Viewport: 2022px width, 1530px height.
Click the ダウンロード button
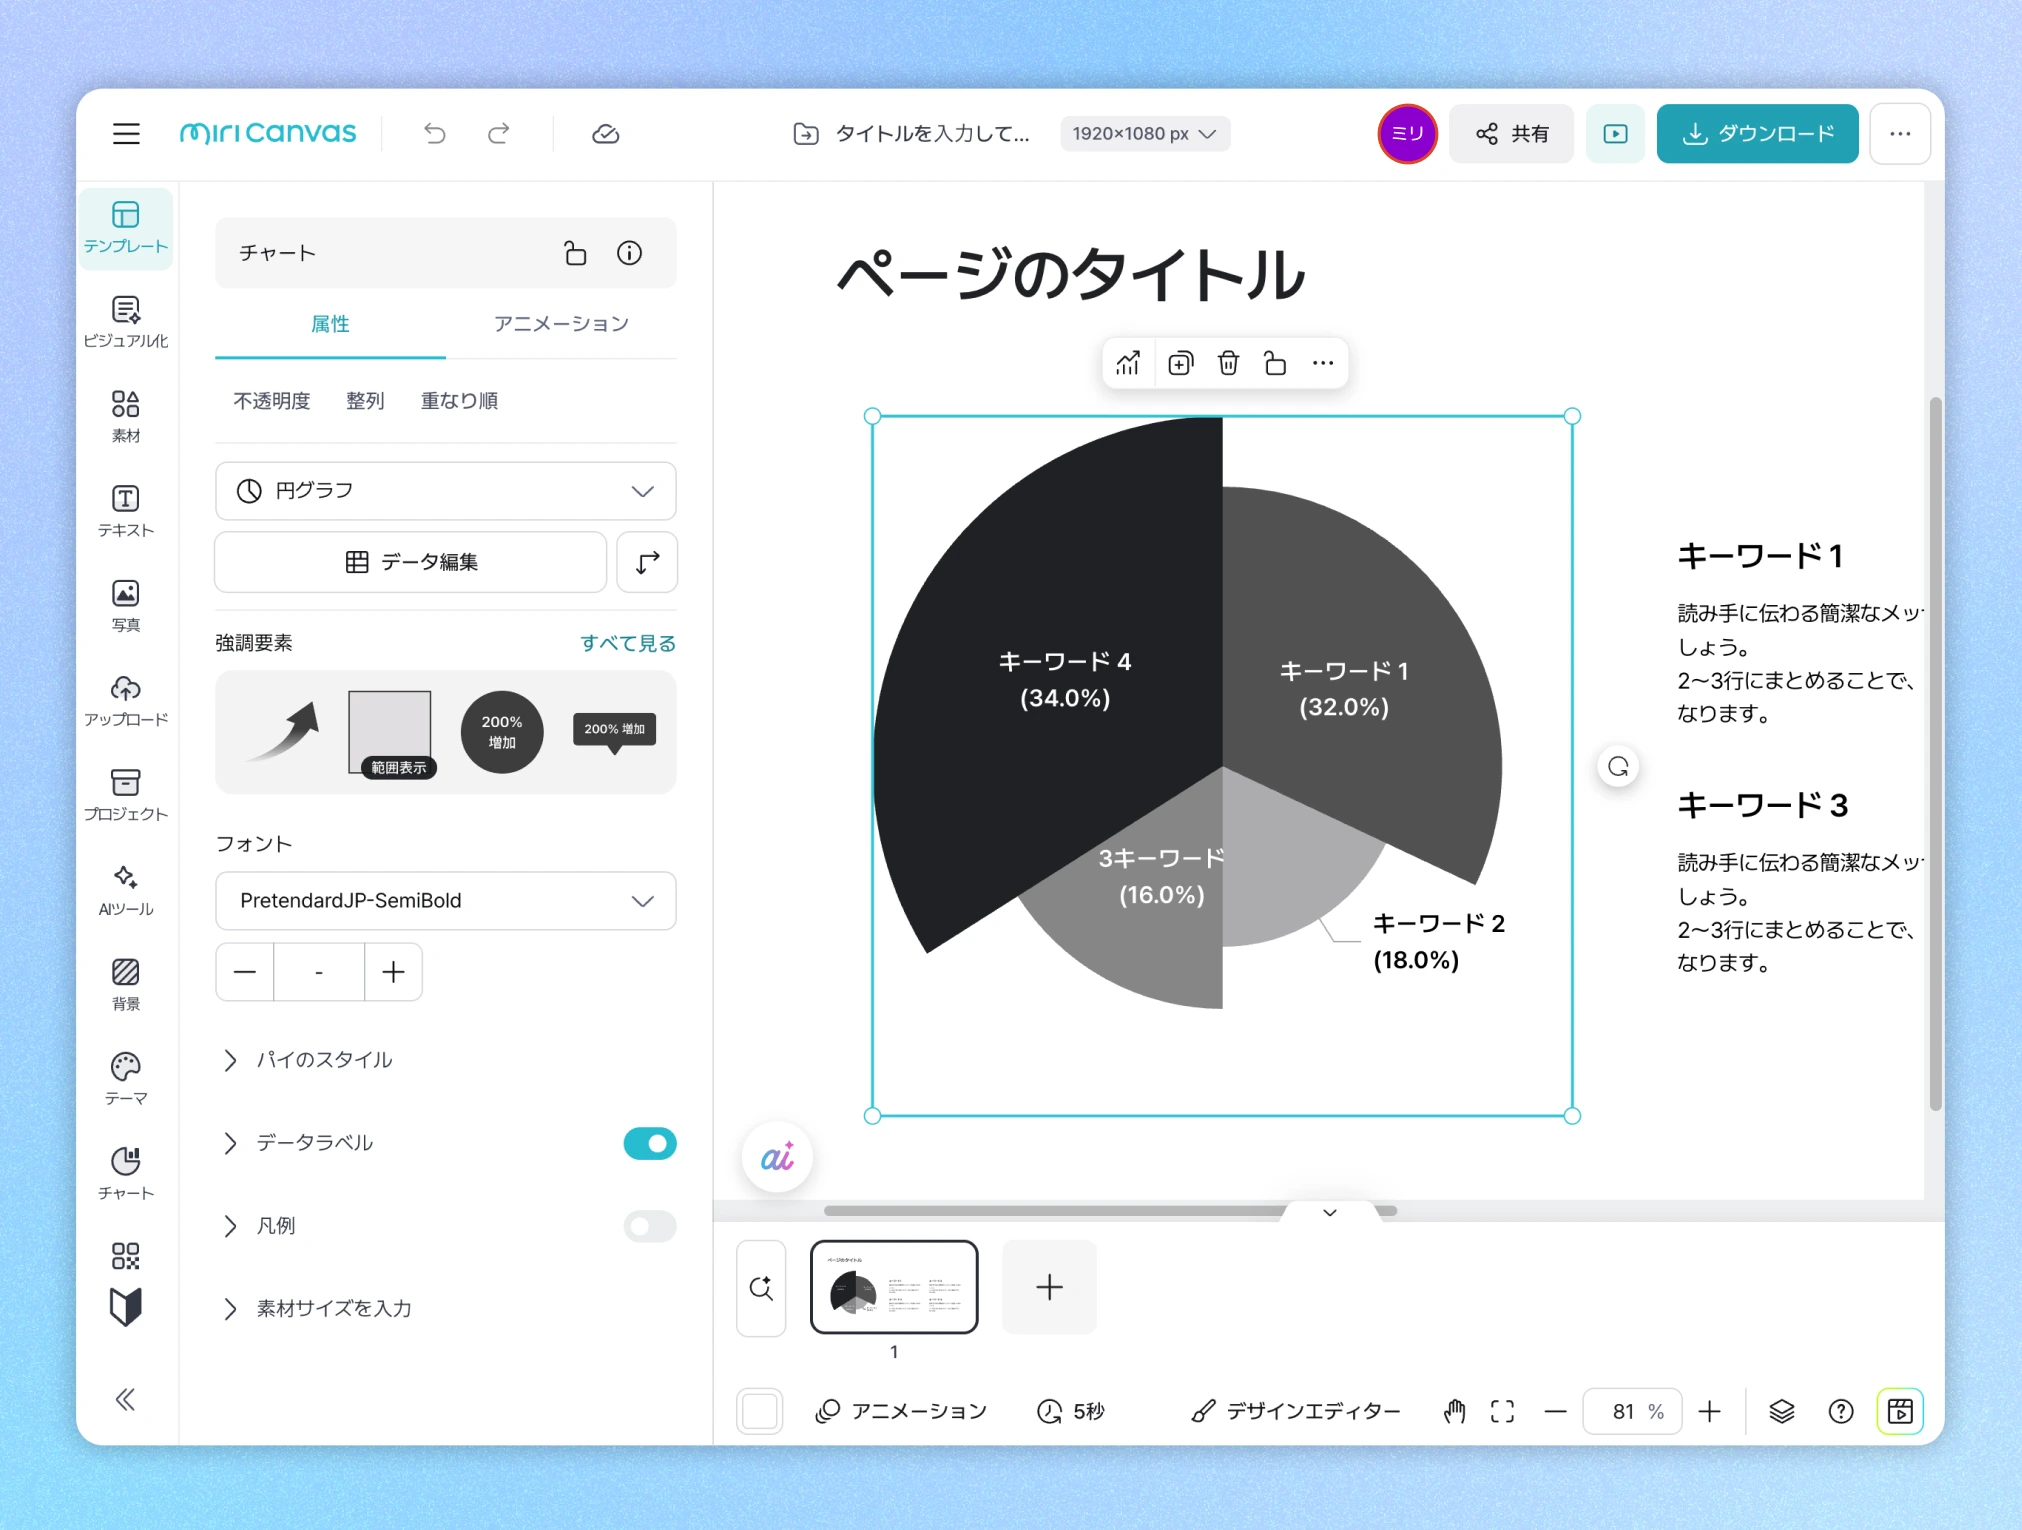1757,134
